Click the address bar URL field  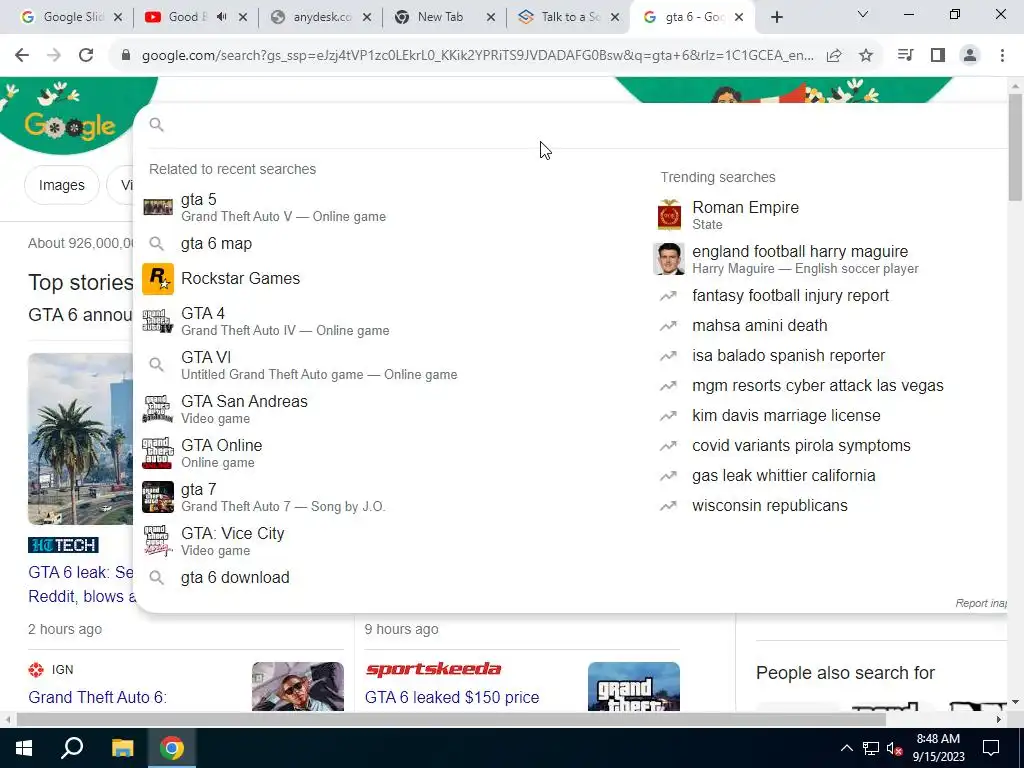(477, 56)
